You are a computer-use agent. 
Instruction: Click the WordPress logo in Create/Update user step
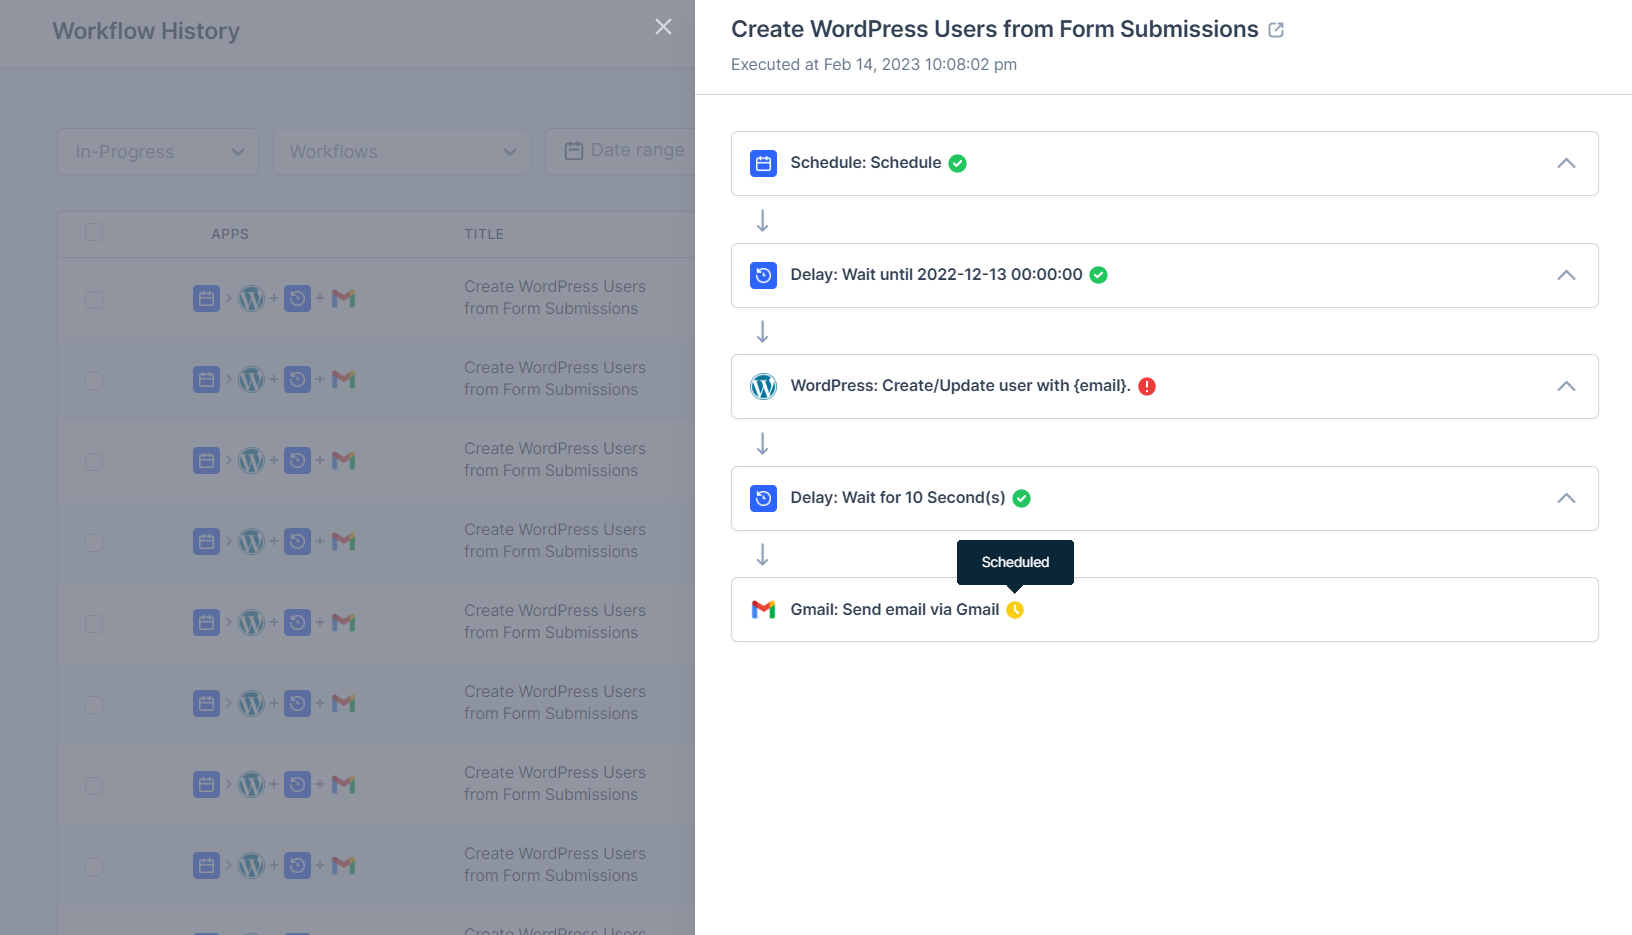pos(763,386)
